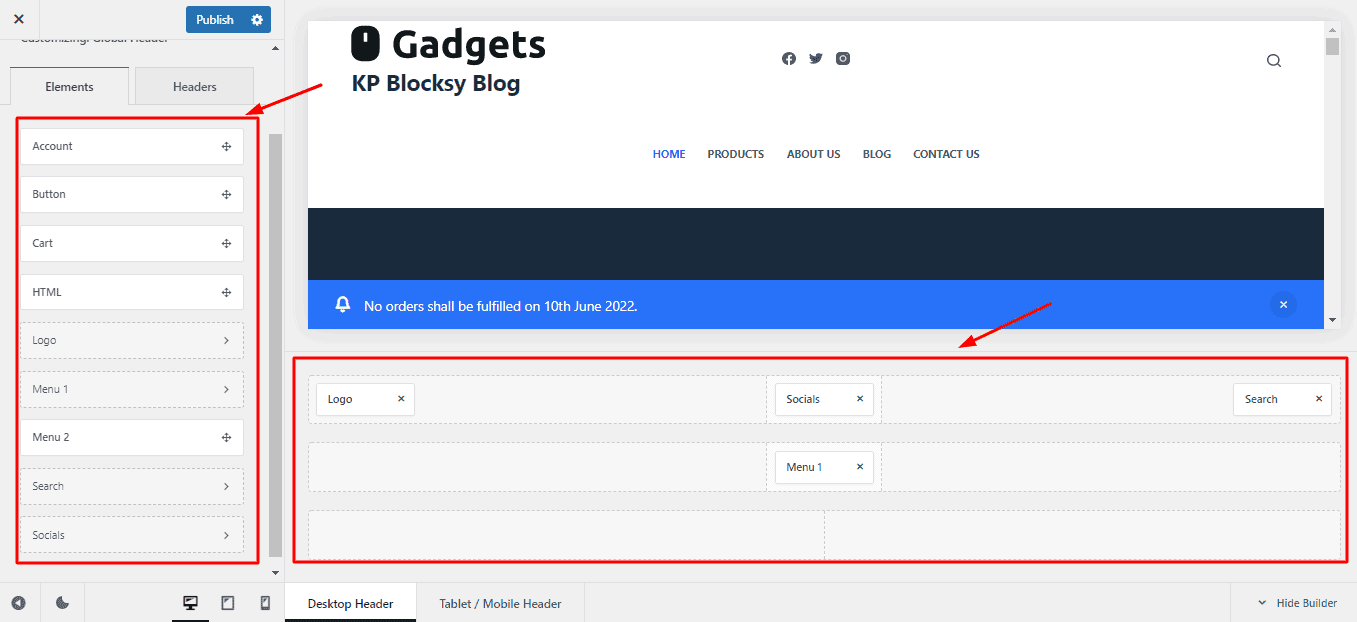
Task: Switch to mobile device preview icon
Action: 265,603
